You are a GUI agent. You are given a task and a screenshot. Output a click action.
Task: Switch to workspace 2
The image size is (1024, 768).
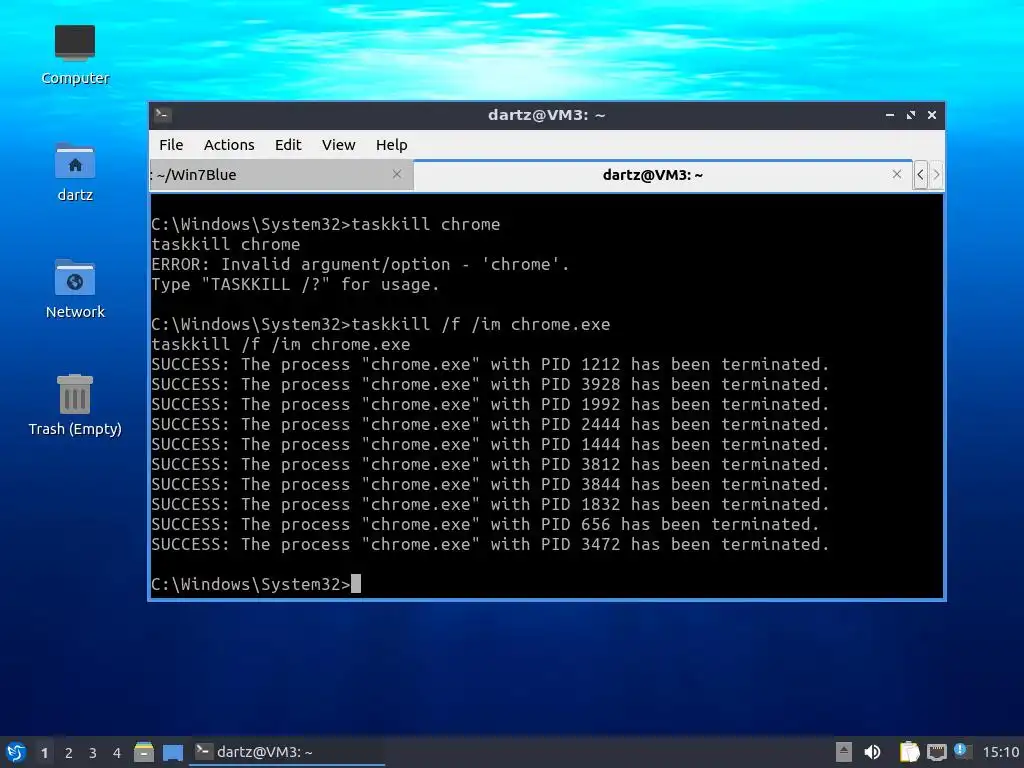69,753
